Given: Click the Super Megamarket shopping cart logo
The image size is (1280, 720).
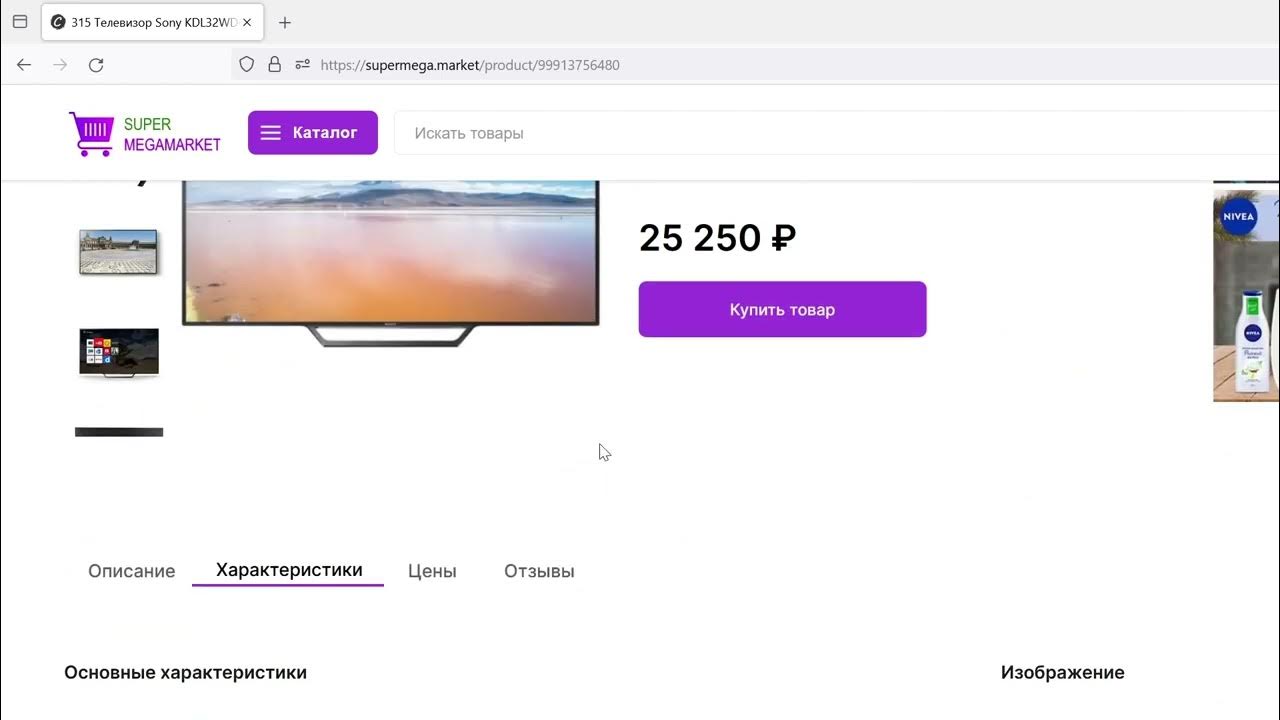Looking at the screenshot, I should 90,133.
